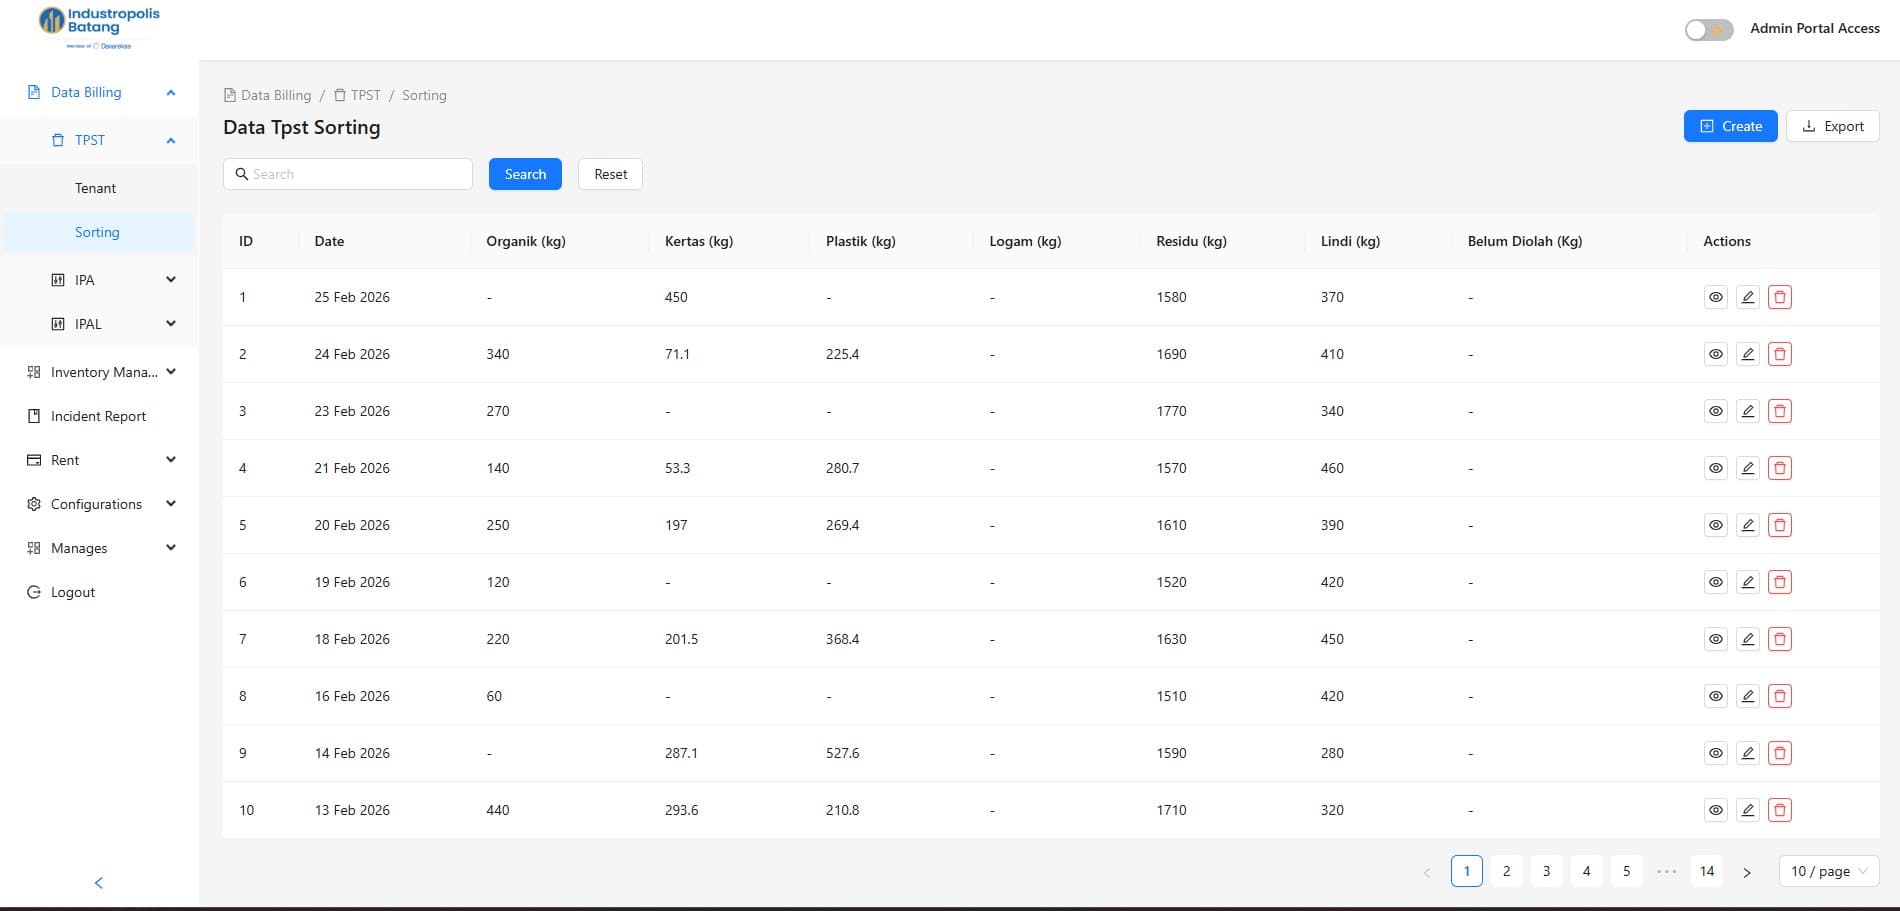Image resolution: width=1900 pixels, height=911 pixels.
Task: Click the Export button
Action: (1833, 126)
